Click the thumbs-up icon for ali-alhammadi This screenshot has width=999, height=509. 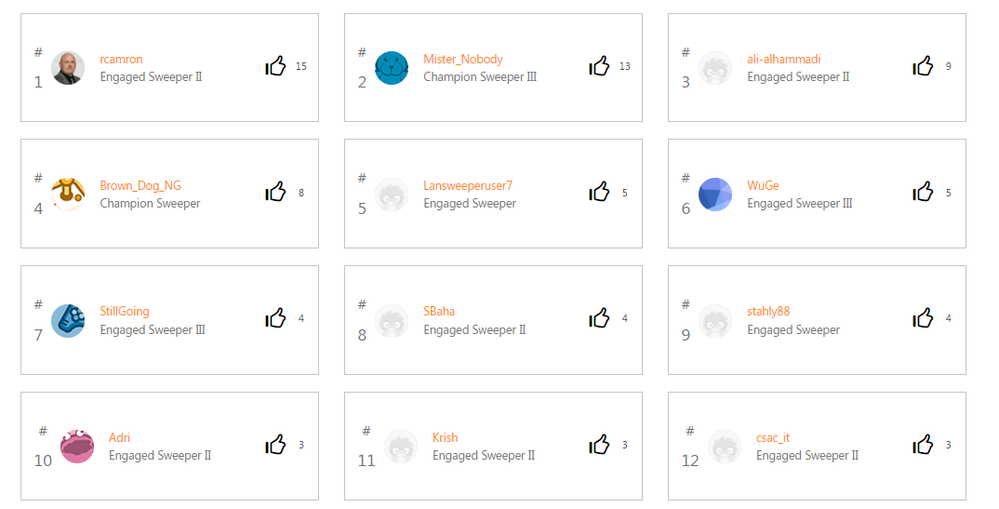point(923,67)
